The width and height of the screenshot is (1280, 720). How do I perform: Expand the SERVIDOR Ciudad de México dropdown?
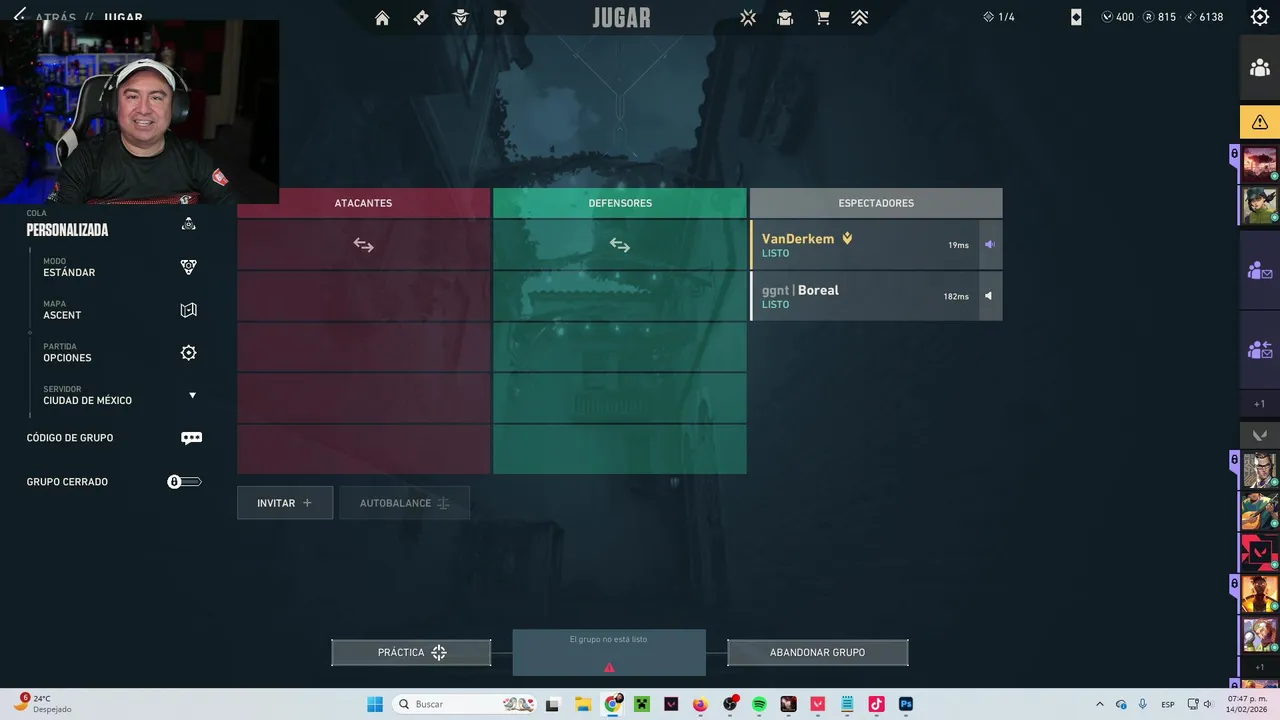tap(192, 395)
